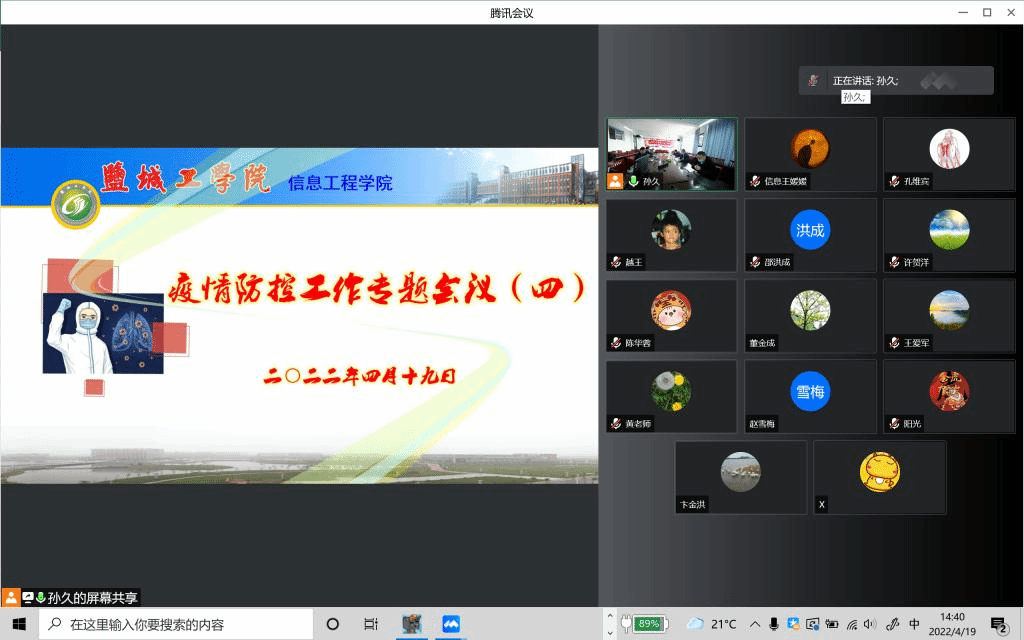Image resolution: width=1024 pixels, height=640 pixels.
Task: Click the battery 89% indicator
Action: pos(646,624)
